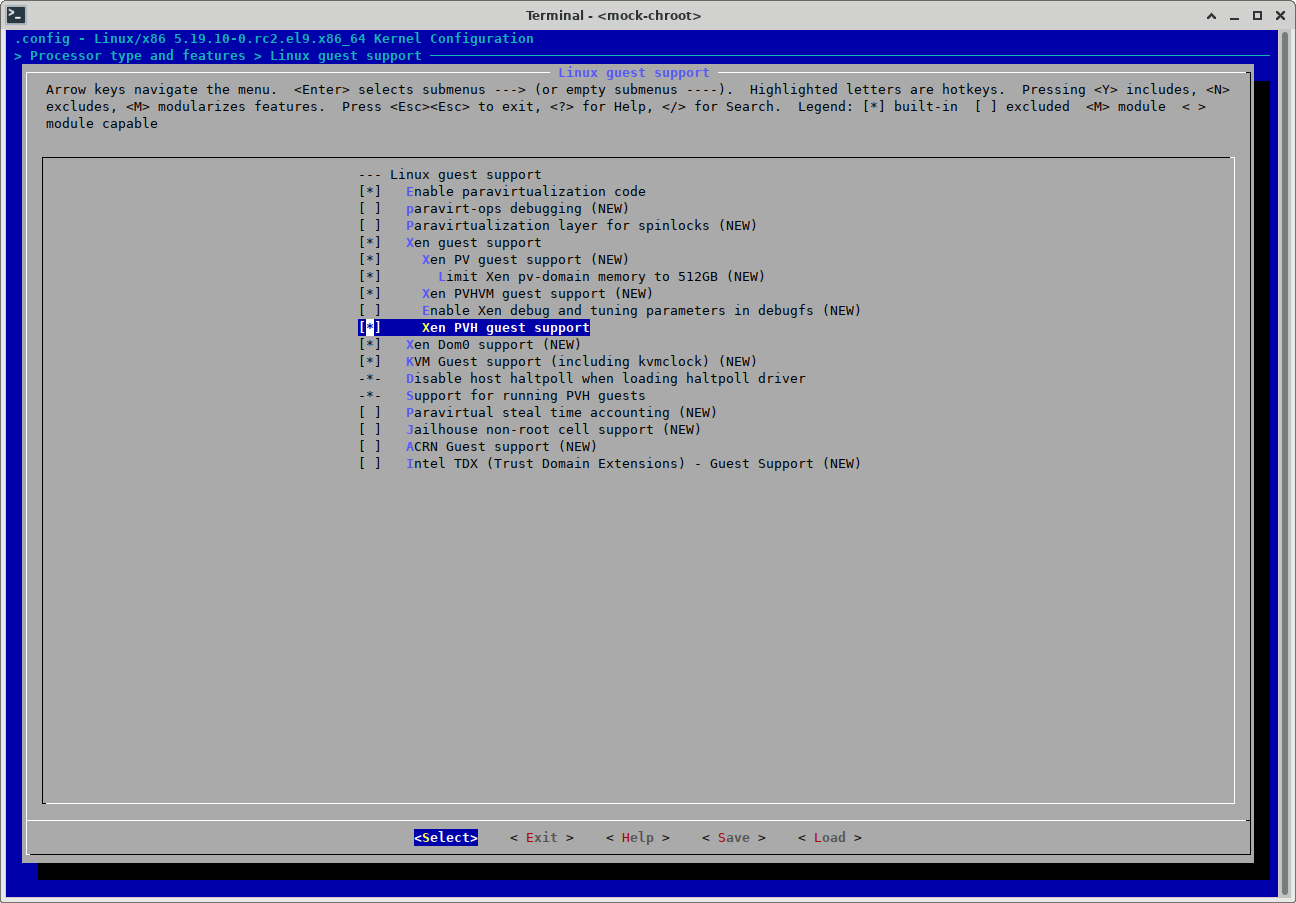Image resolution: width=1296 pixels, height=903 pixels.
Task: Maximize the Terminal window
Action: click(x=1257, y=15)
